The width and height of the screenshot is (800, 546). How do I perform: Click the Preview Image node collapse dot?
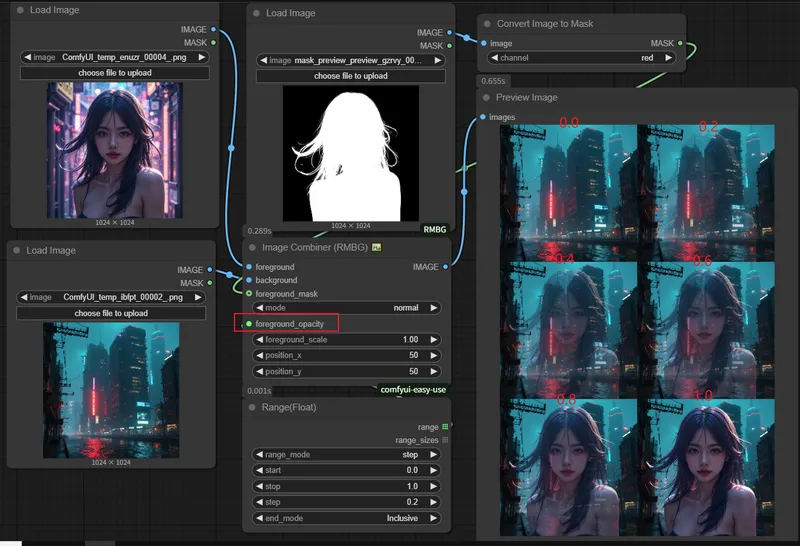point(486,98)
